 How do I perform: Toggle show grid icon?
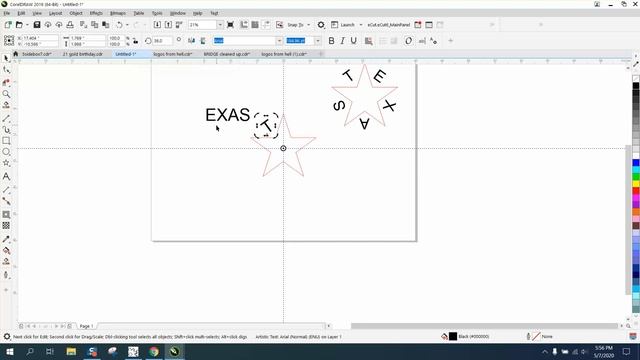[x=255, y=25]
